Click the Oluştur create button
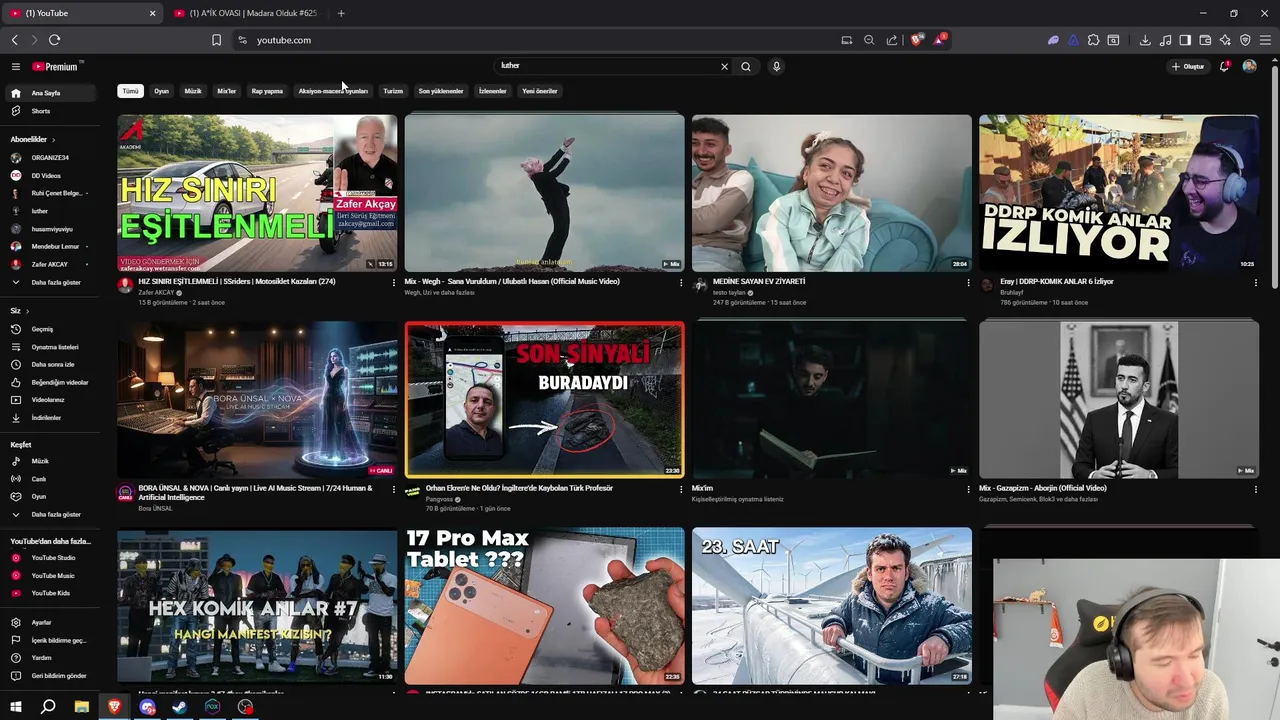1280x720 pixels. [1188, 67]
